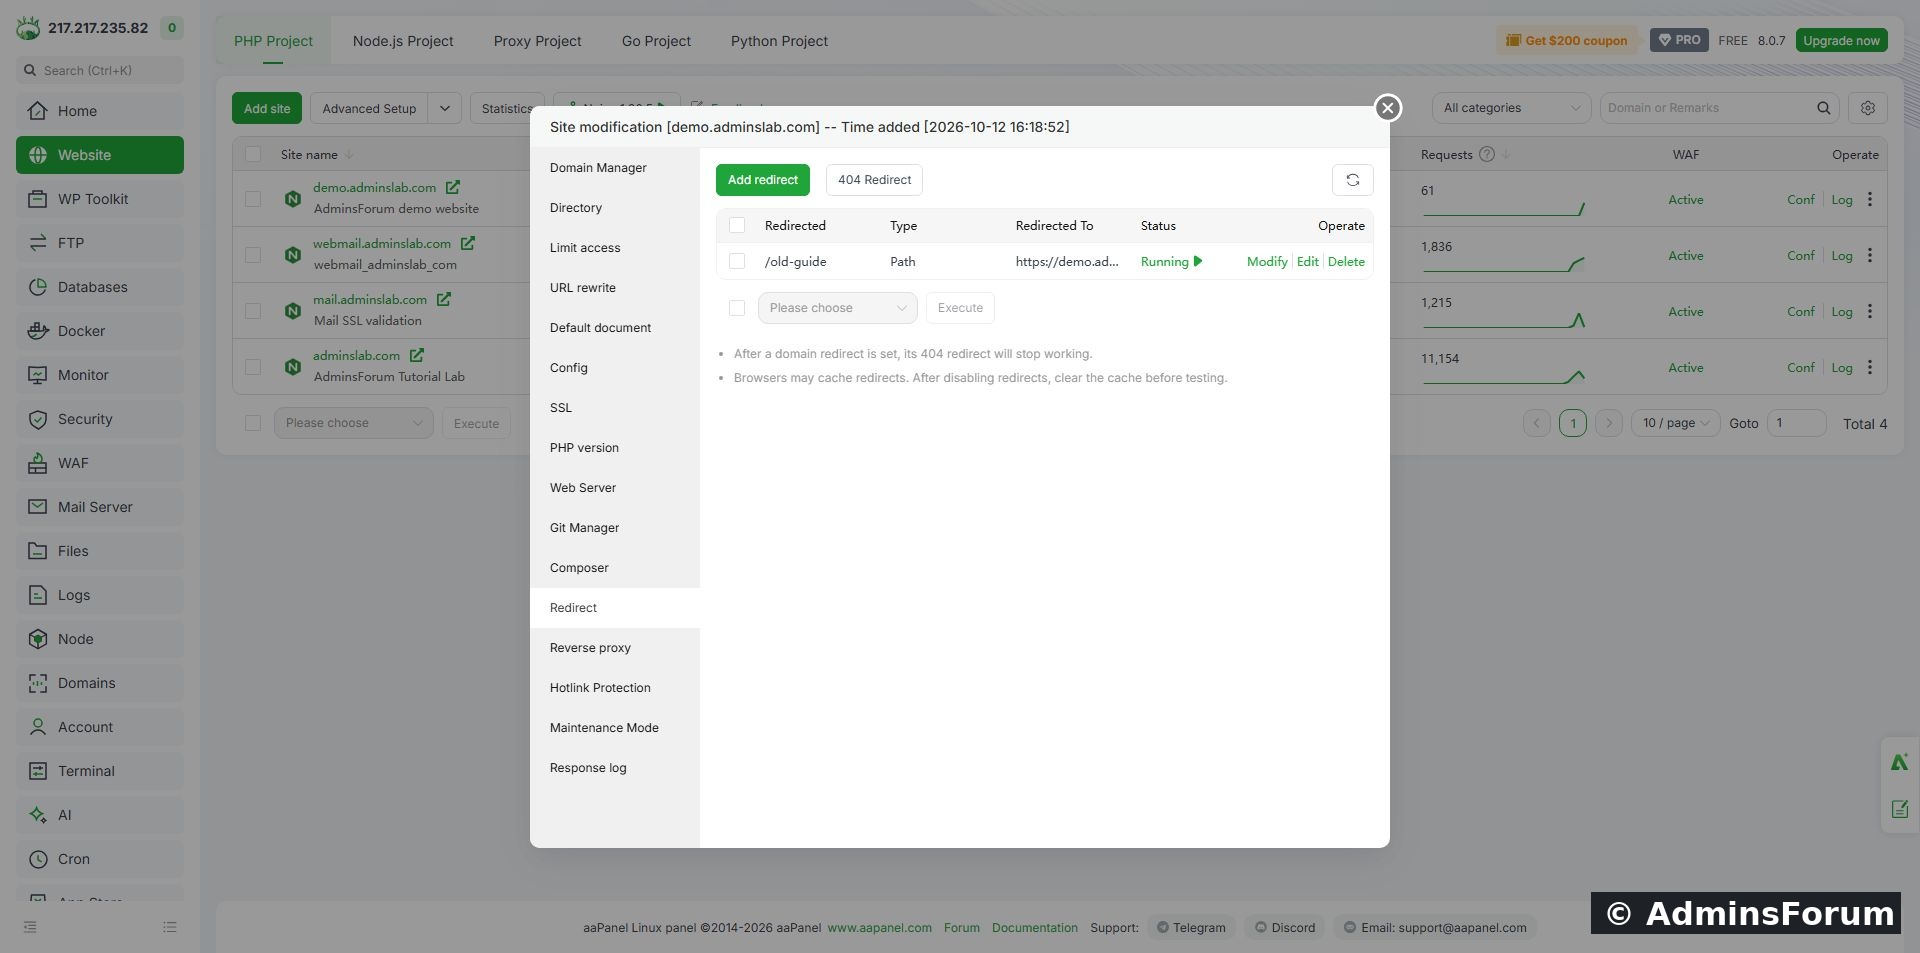1920x953 pixels.
Task: Open Cron from the sidebar
Action: click(100, 859)
